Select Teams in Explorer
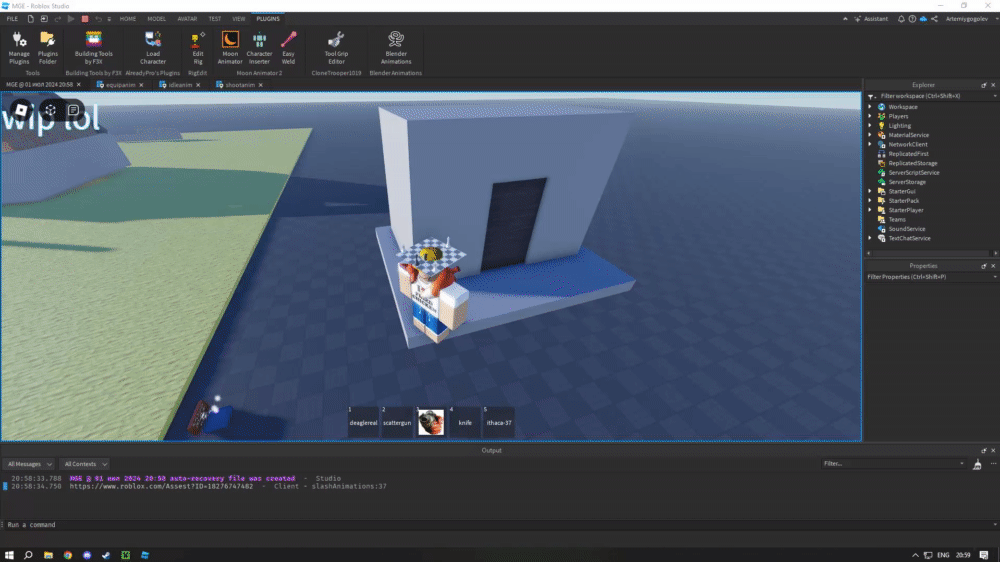The height and width of the screenshot is (562, 1000). coord(897,219)
